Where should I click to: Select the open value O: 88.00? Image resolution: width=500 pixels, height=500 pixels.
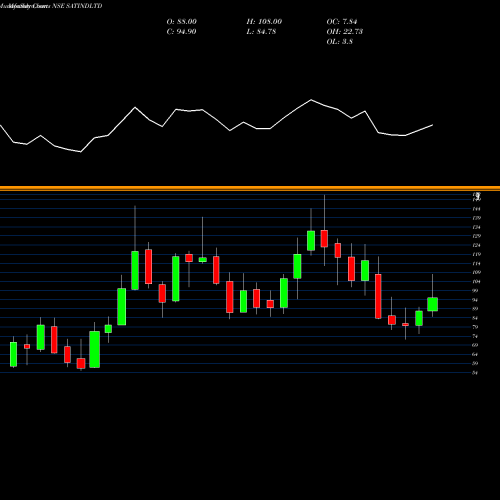[182, 22]
